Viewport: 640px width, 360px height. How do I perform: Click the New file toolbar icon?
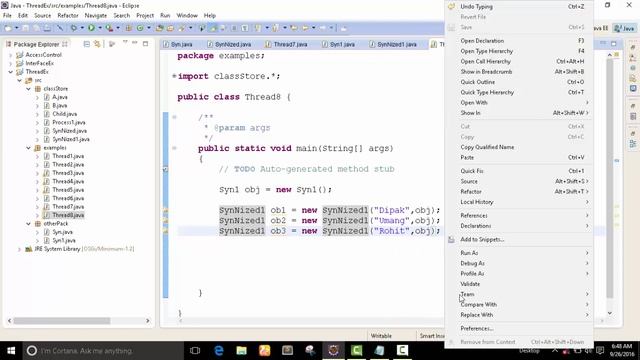pos(8,28)
